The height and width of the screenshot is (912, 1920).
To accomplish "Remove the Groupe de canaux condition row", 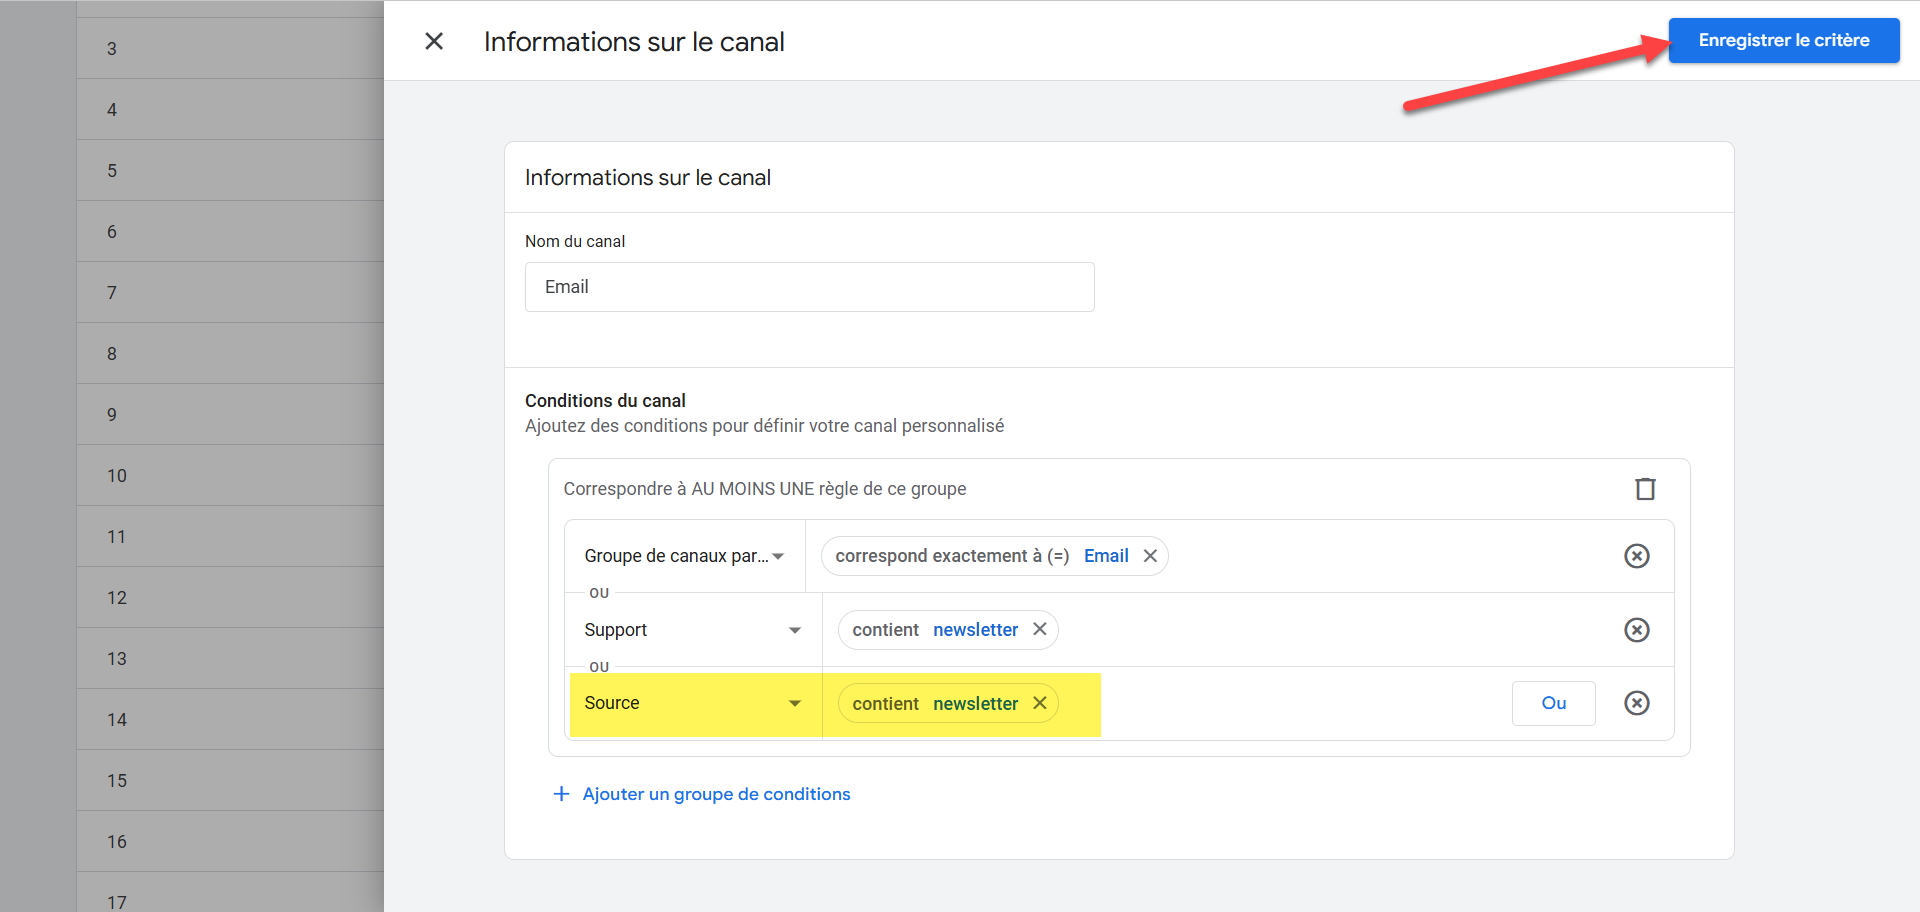I will point(1636,556).
